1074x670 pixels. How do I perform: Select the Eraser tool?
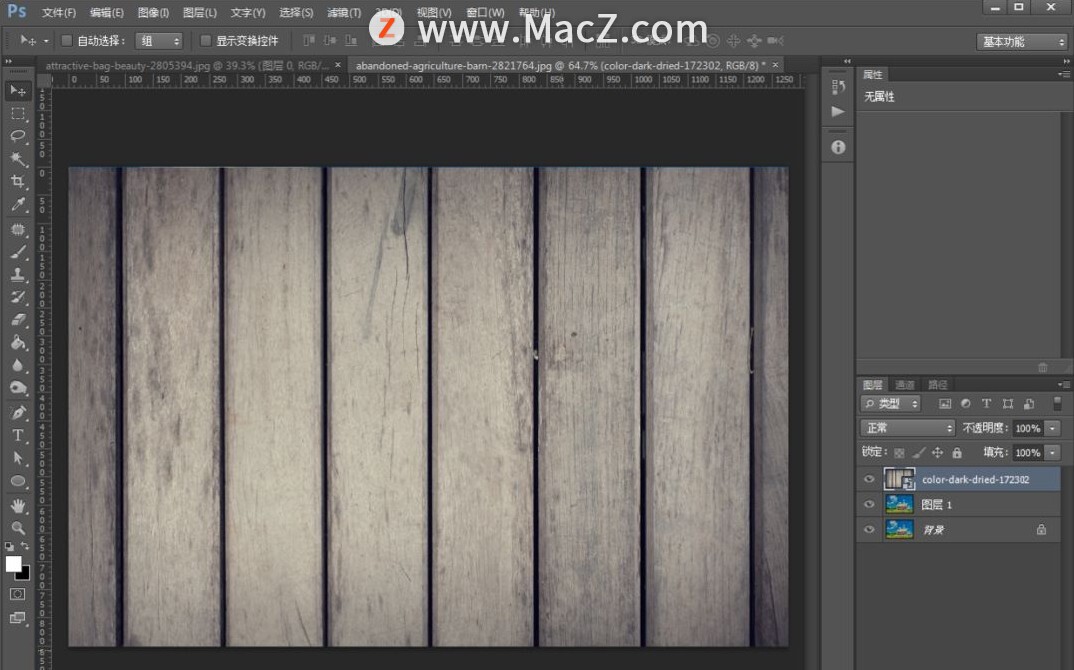[x=18, y=320]
